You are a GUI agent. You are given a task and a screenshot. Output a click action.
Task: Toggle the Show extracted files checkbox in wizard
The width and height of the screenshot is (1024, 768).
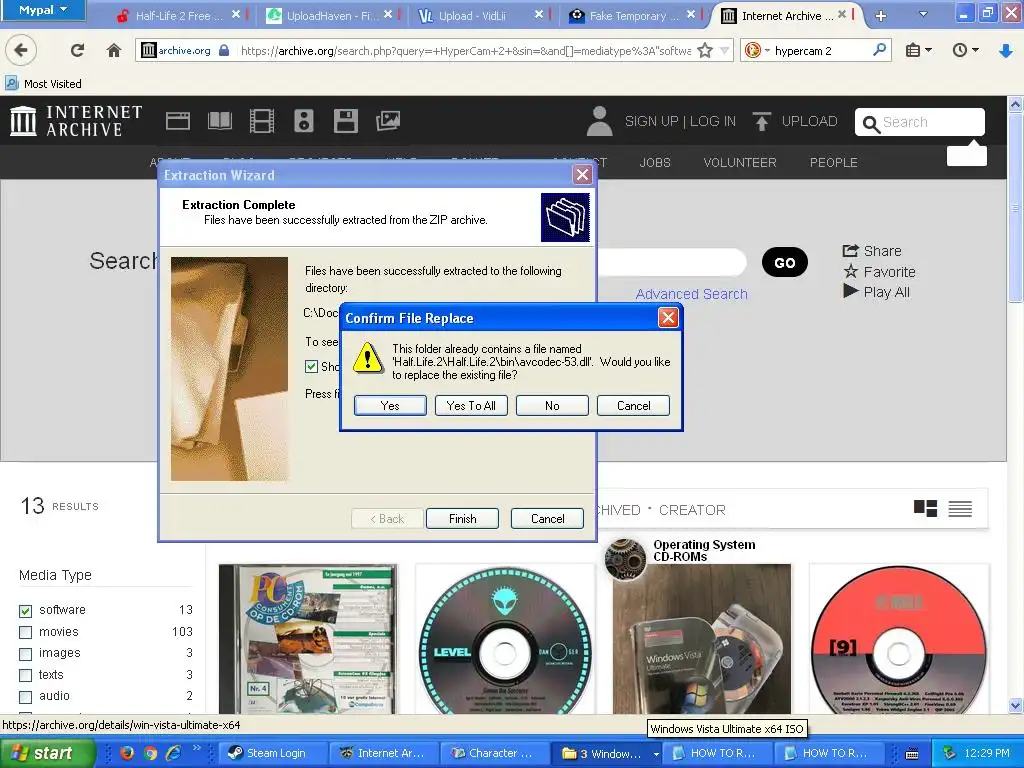point(312,366)
